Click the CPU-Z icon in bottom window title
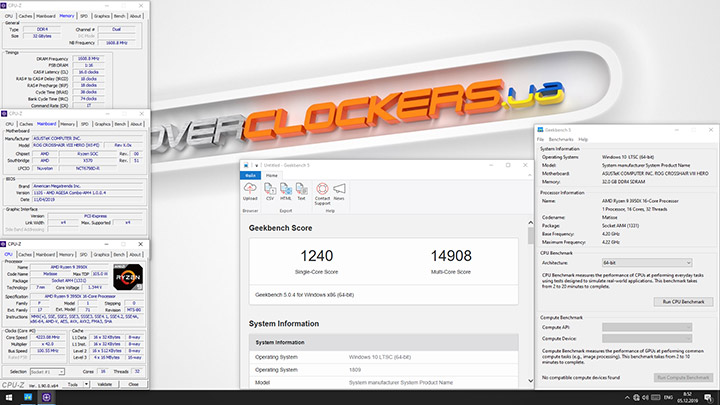This screenshot has width=720, height=405. point(4,244)
